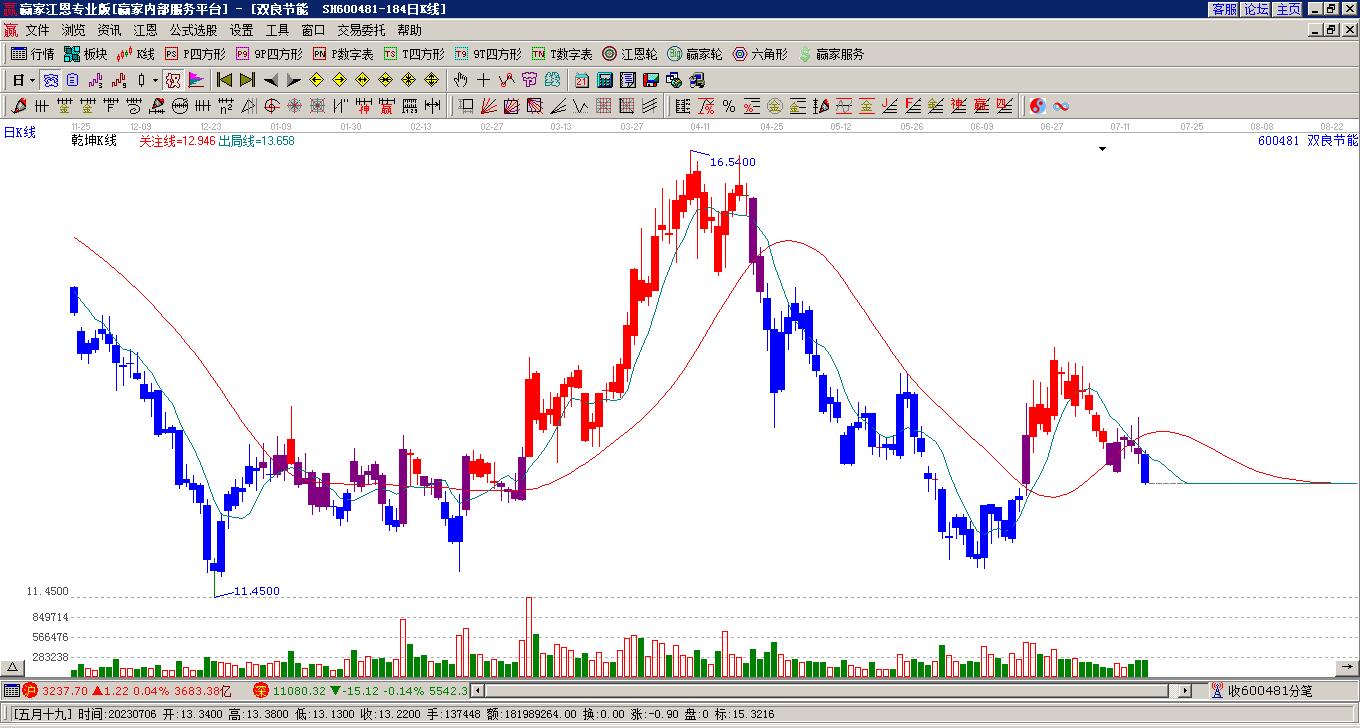Open the candlestick style dropdown arrow
The image size is (1360, 728).
[154, 80]
